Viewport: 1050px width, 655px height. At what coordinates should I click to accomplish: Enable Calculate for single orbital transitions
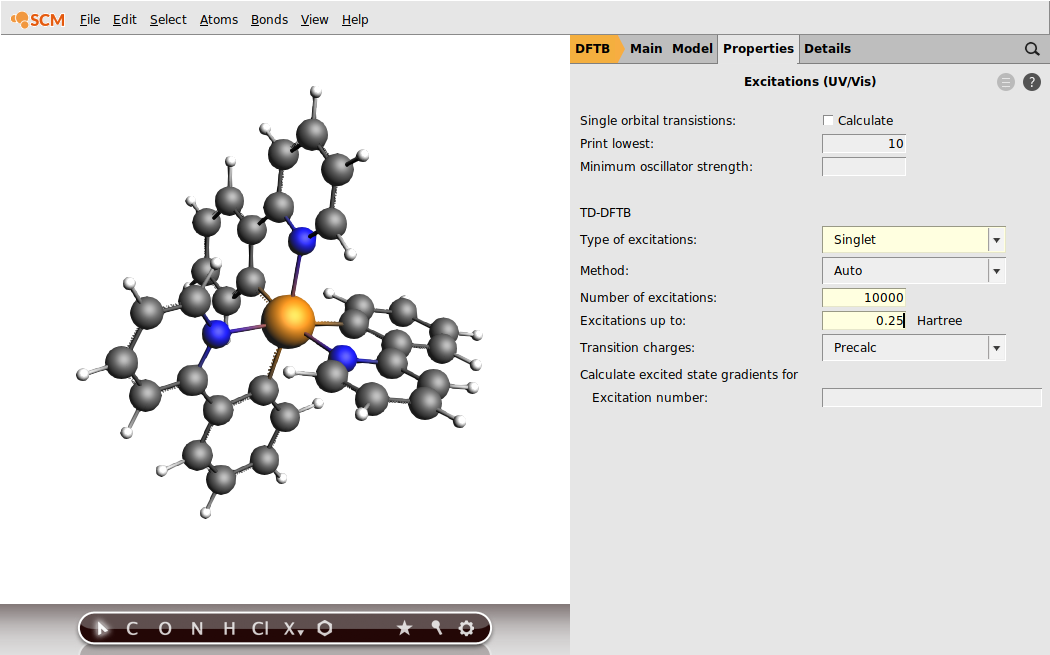pos(827,120)
